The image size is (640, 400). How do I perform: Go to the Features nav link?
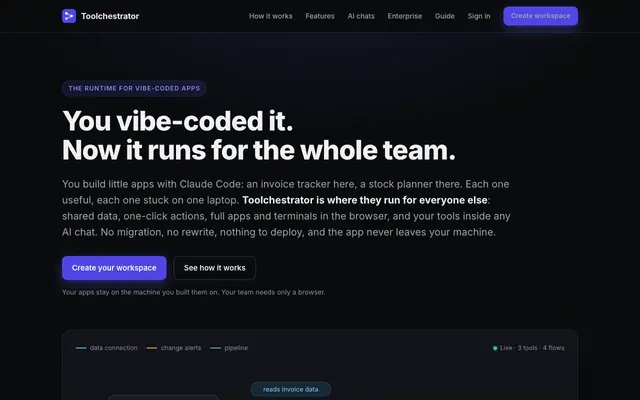[320, 16]
